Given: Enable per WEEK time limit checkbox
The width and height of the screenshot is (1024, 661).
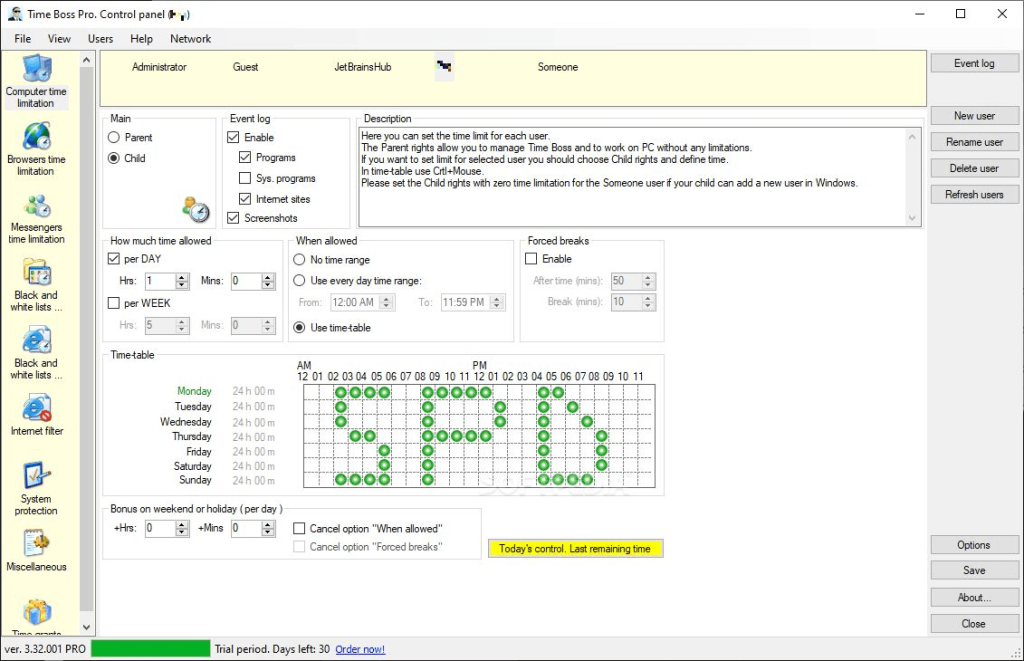Looking at the screenshot, I should (114, 303).
